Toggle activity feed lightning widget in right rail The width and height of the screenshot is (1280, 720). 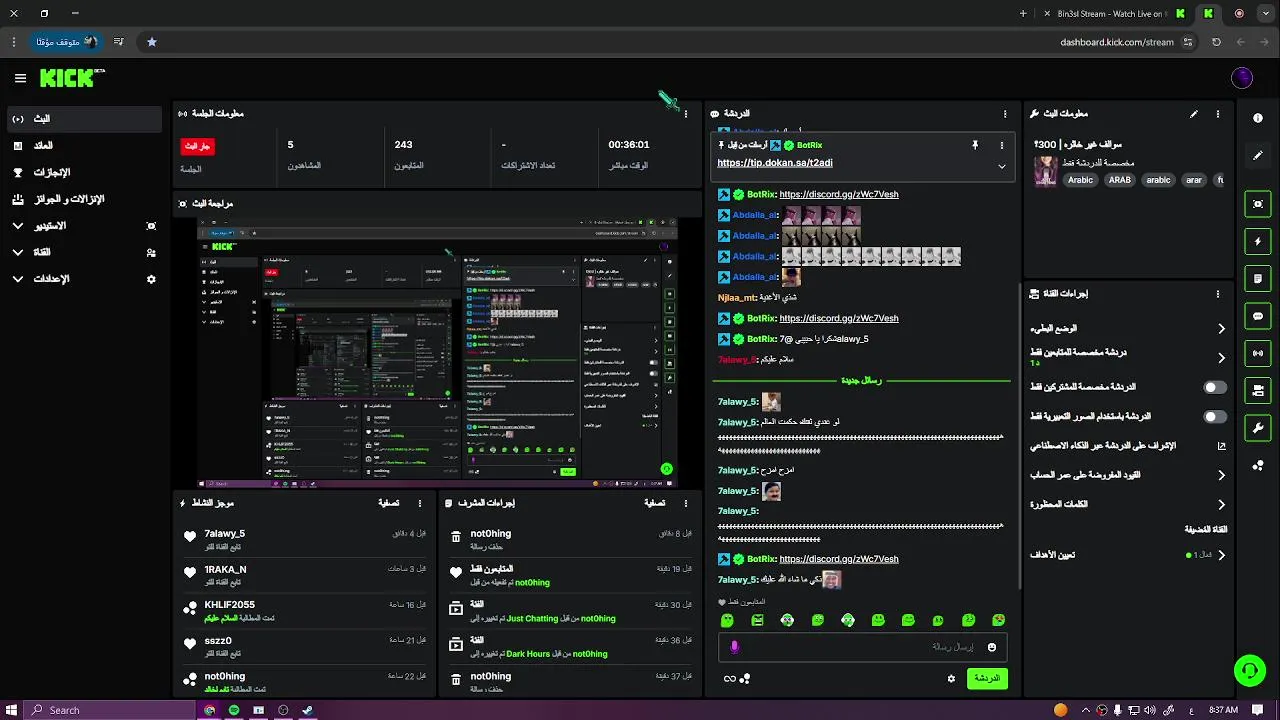tap(1258, 241)
